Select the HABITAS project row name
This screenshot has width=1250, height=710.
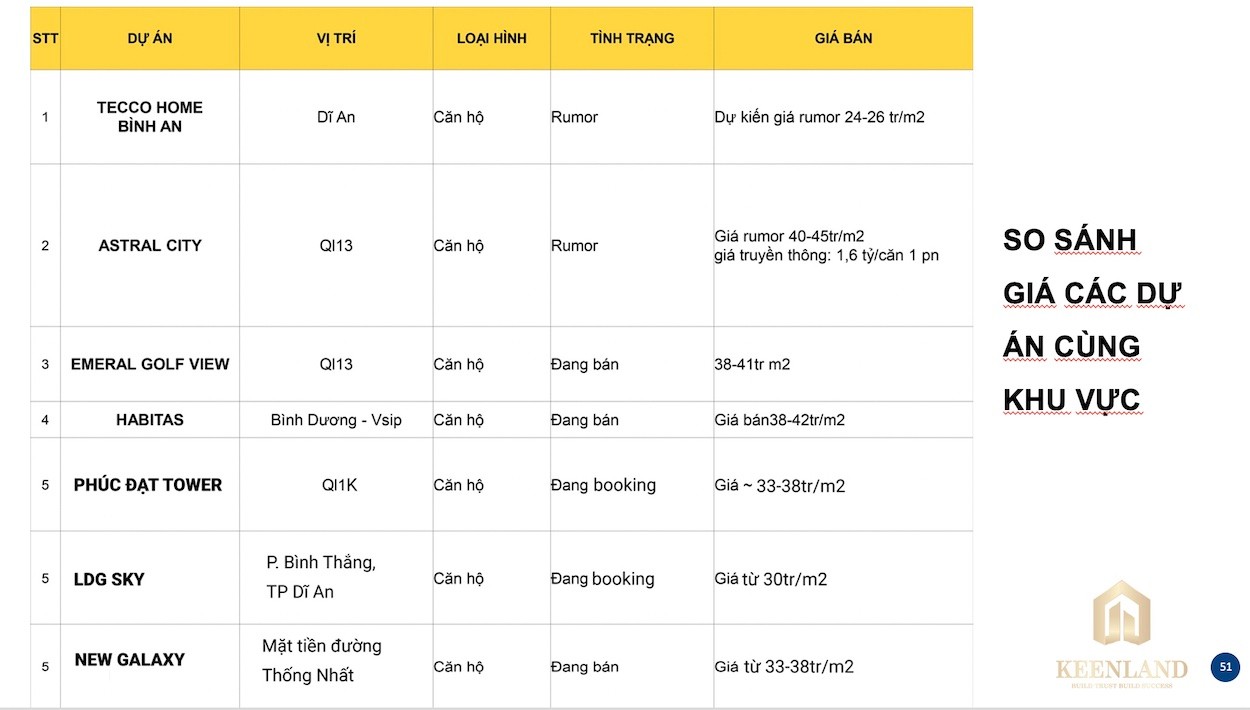pos(150,420)
